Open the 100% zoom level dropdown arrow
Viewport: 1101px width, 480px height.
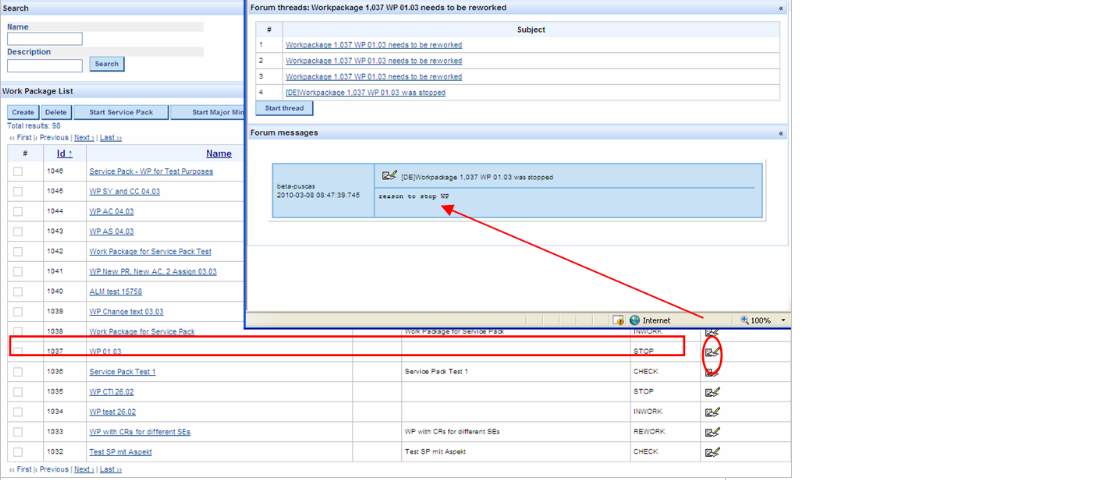pos(781,320)
